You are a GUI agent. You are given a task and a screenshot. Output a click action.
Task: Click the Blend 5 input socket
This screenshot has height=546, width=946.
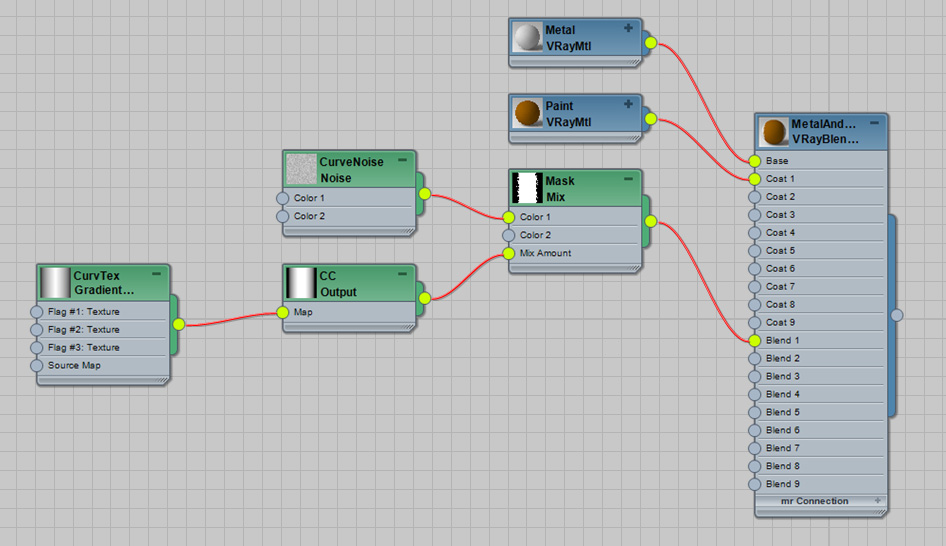coord(755,412)
